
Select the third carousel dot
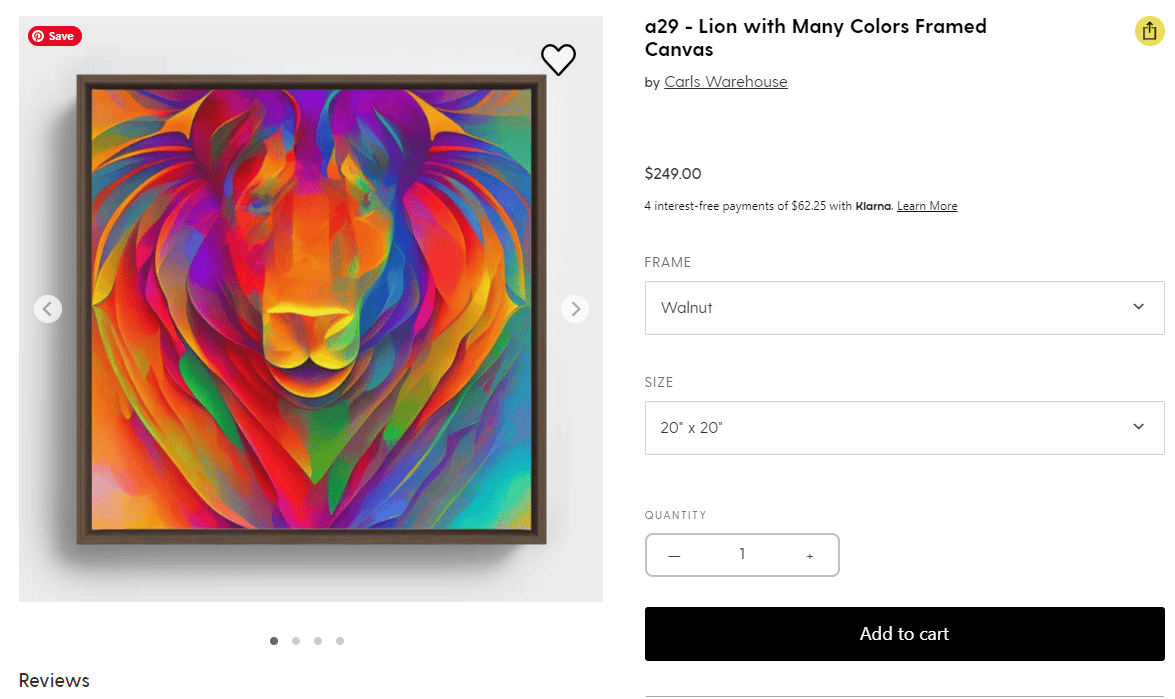click(x=318, y=641)
